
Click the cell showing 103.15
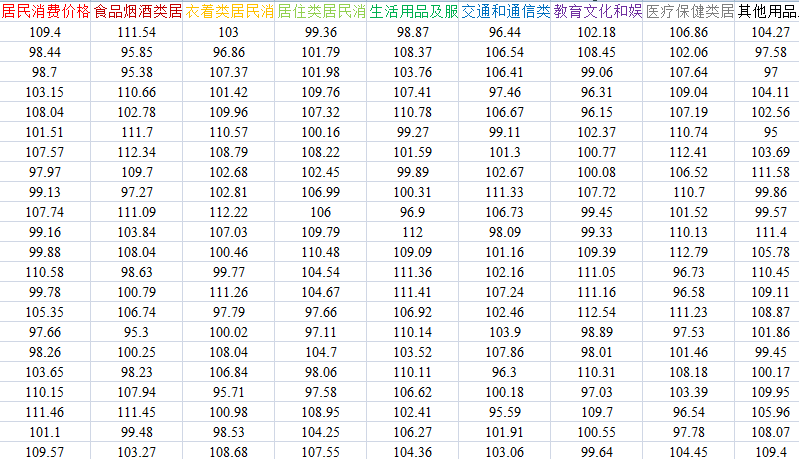(45, 92)
